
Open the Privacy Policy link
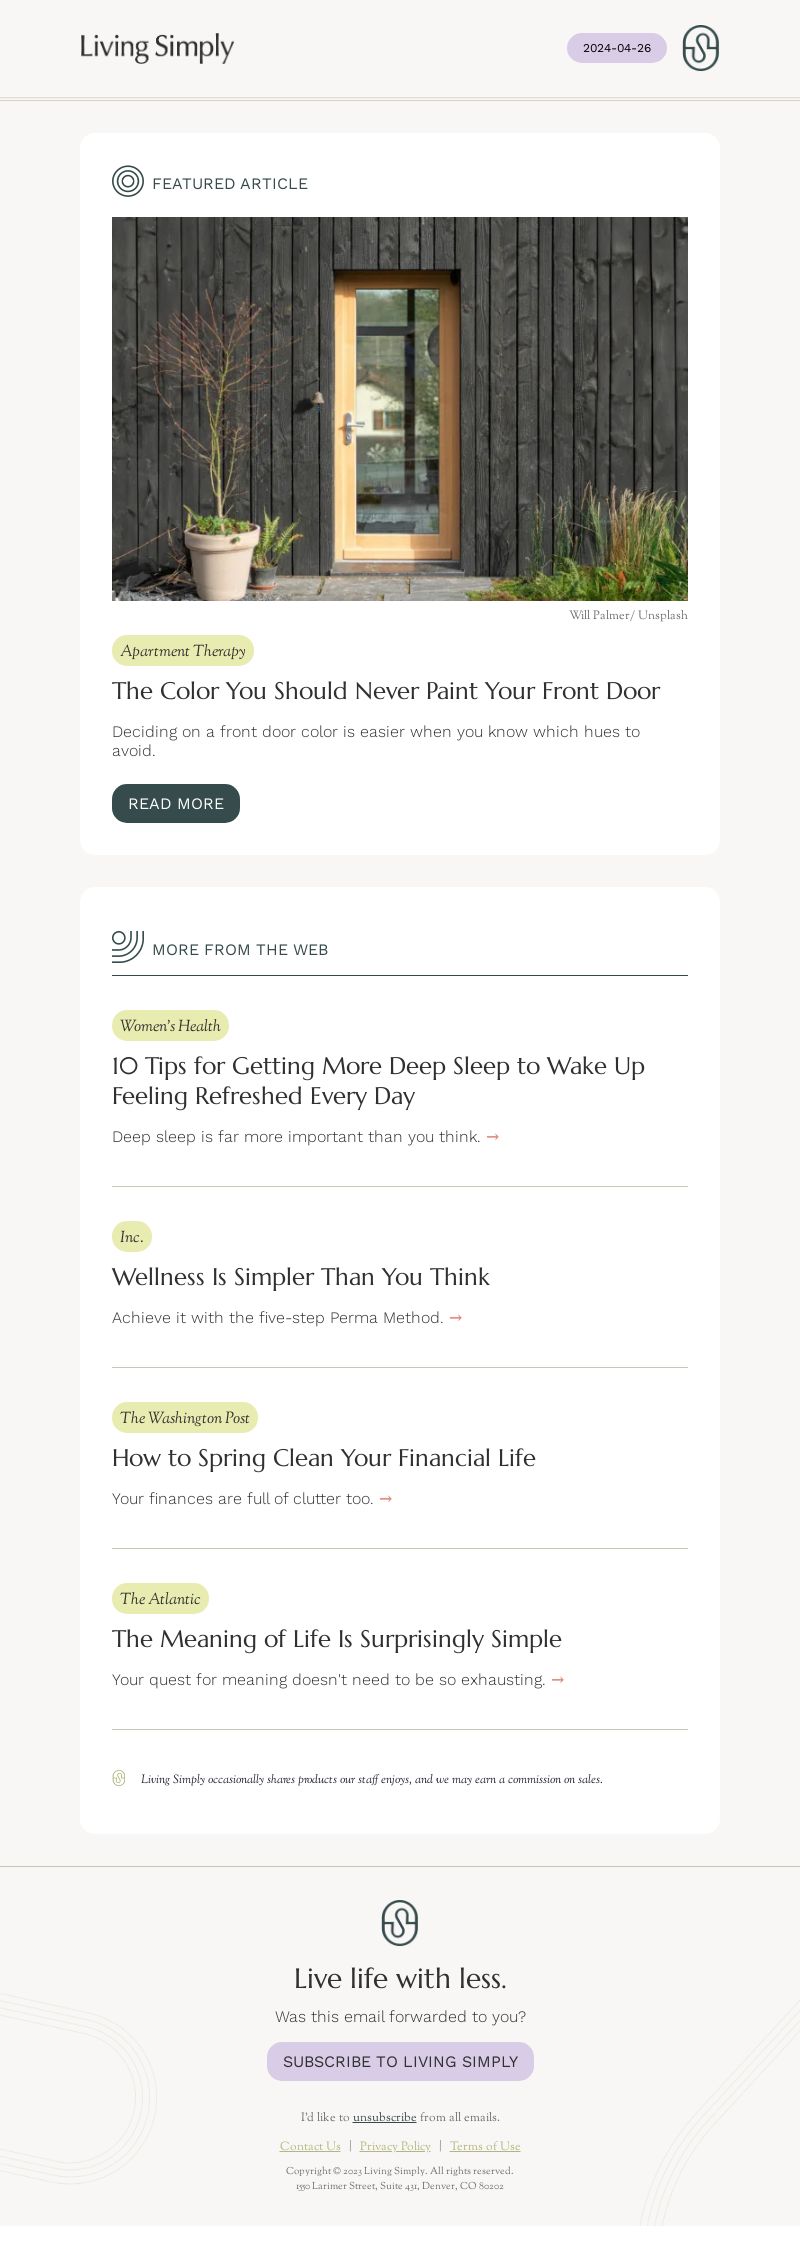395,2146
